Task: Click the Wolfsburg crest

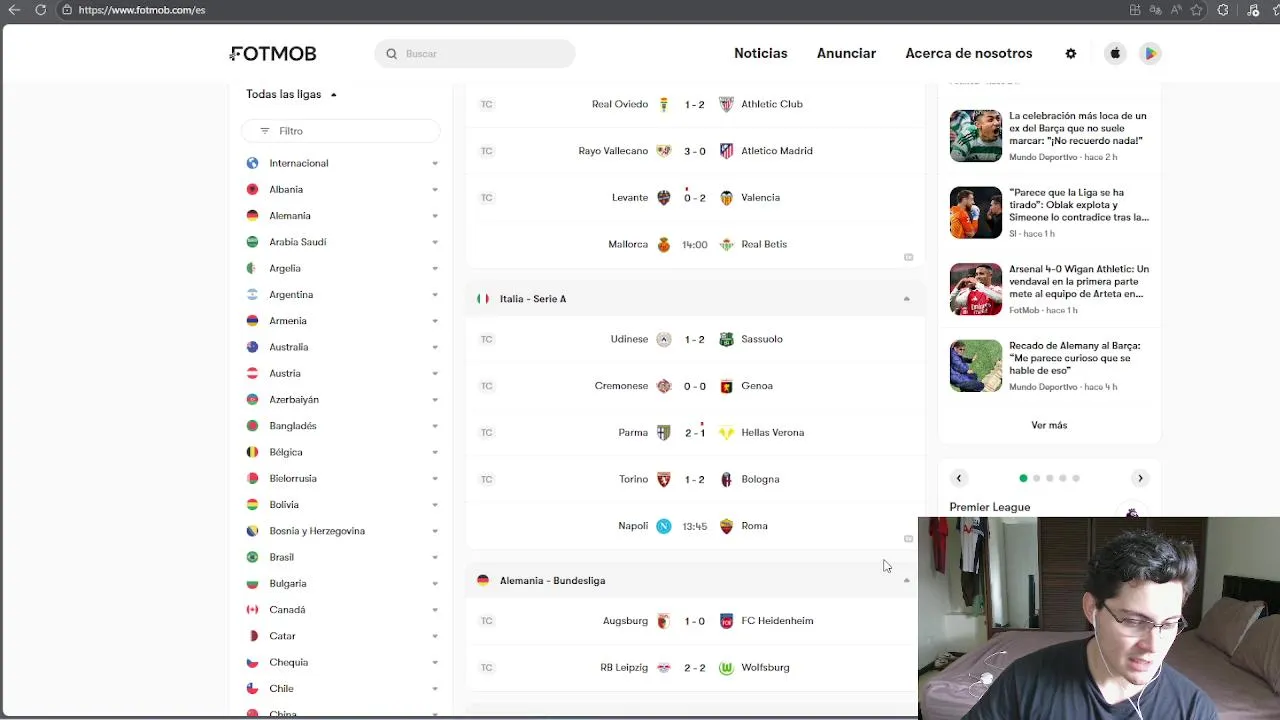Action: click(726, 668)
